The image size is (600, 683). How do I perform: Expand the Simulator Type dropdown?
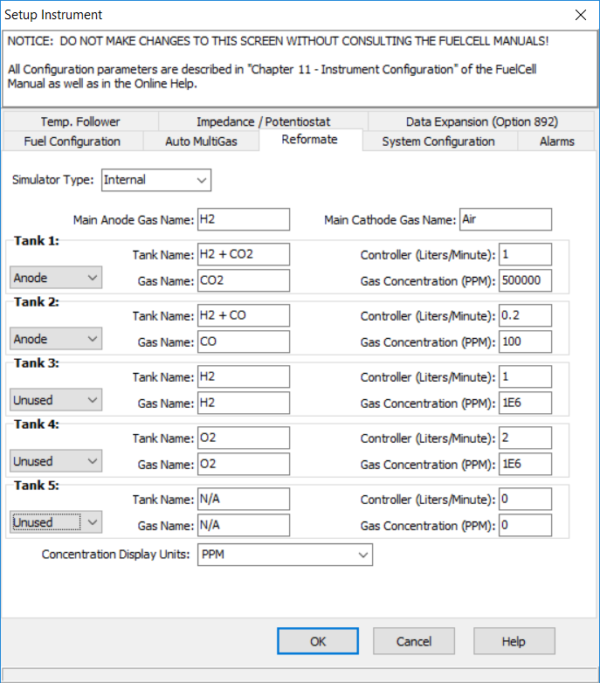pos(156,180)
